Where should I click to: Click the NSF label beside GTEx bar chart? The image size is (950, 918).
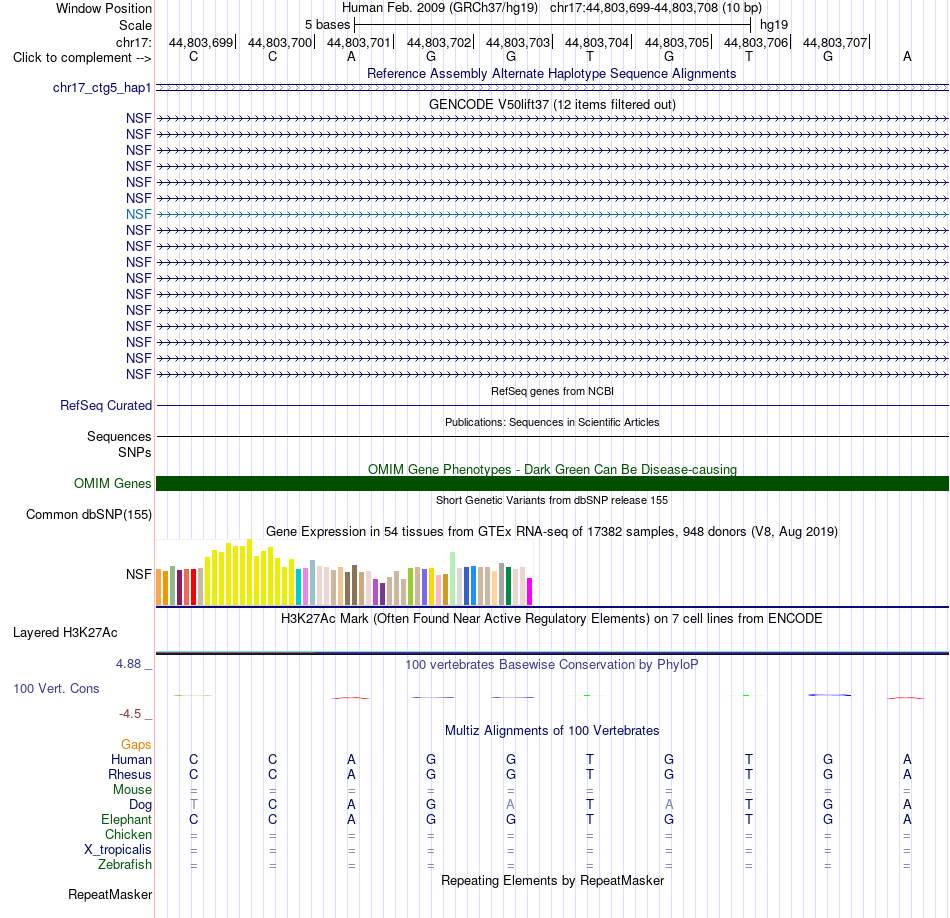[139, 574]
